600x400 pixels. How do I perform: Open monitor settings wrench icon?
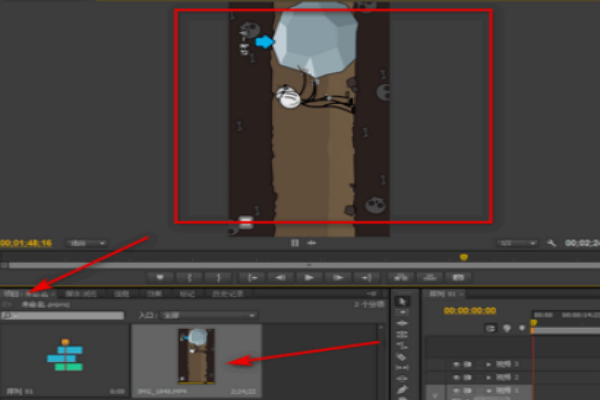click(551, 243)
